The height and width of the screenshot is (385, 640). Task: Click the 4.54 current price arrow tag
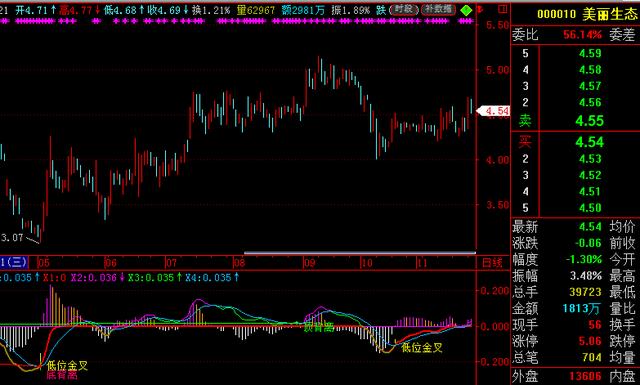coord(493,111)
